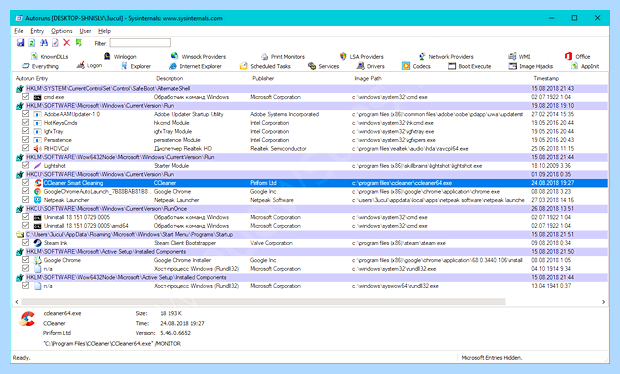Click the Find binoculars toolbar icon
The image size is (620, 374).
[44, 43]
